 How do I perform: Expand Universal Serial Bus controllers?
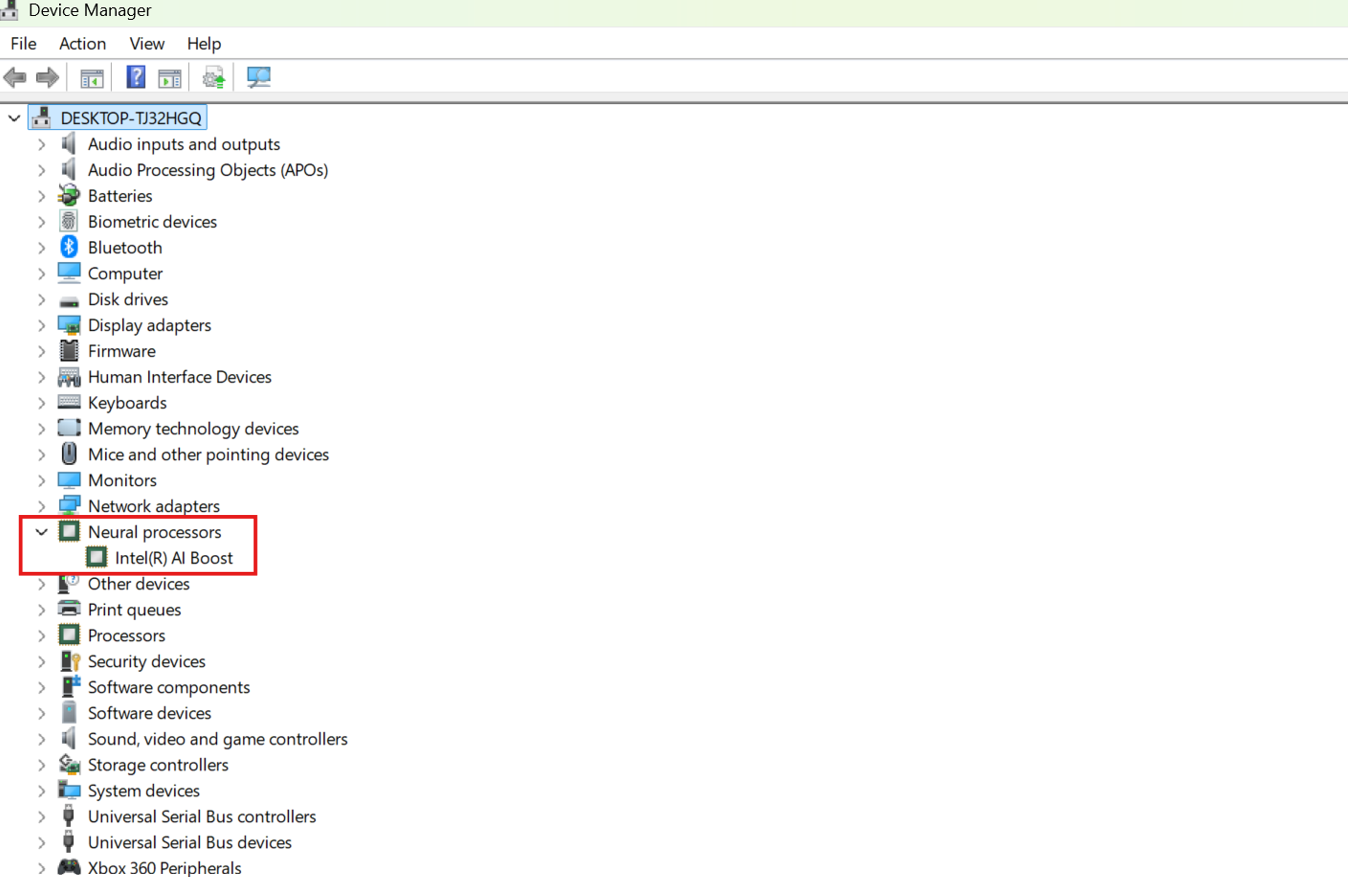pyautogui.click(x=41, y=817)
